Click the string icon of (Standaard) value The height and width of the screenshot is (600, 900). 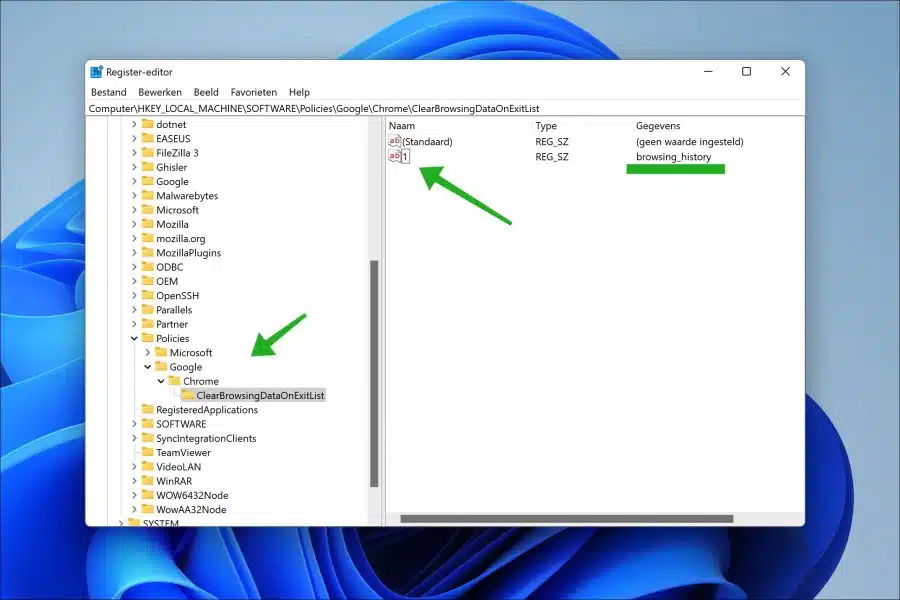[x=394, y=141]
